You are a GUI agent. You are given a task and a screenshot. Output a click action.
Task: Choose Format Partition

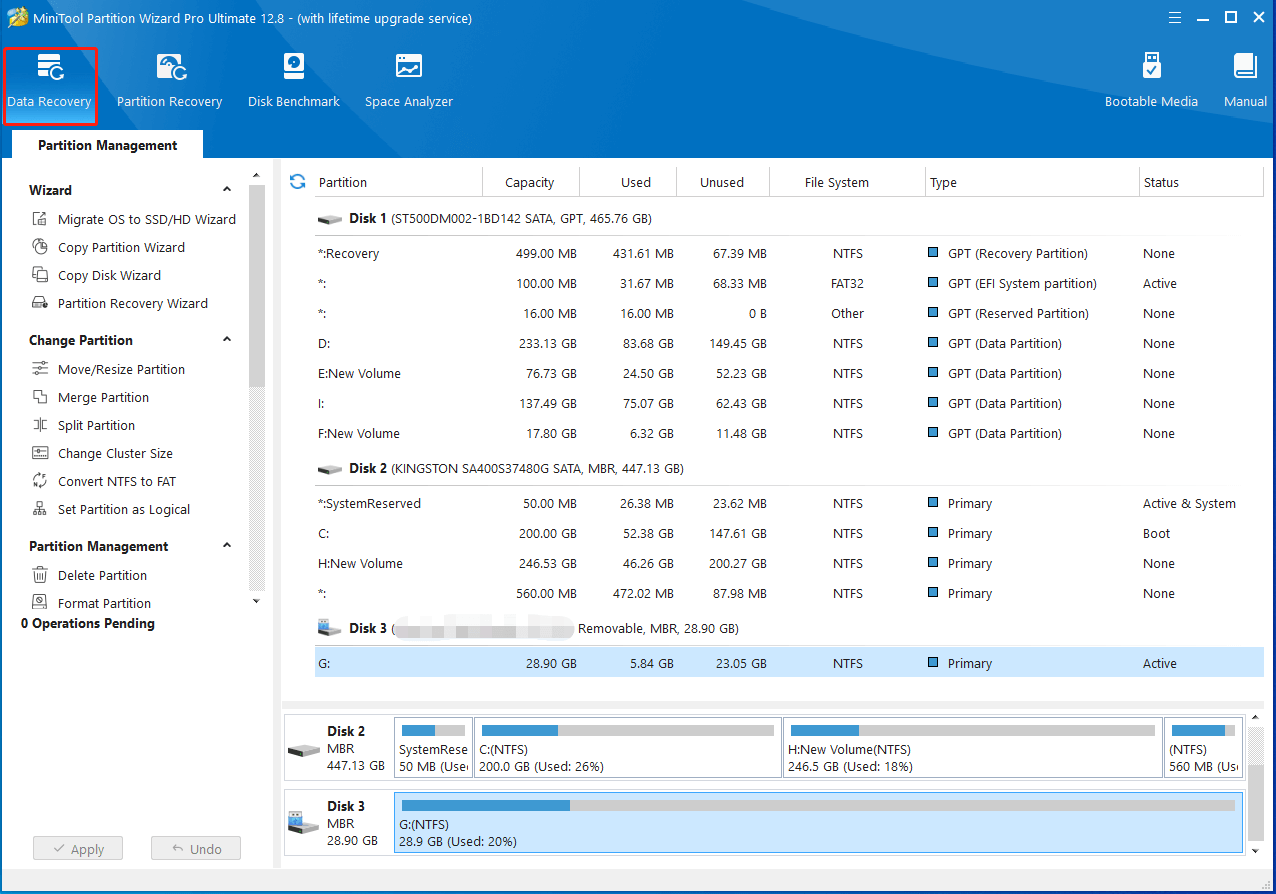(92, 603)
